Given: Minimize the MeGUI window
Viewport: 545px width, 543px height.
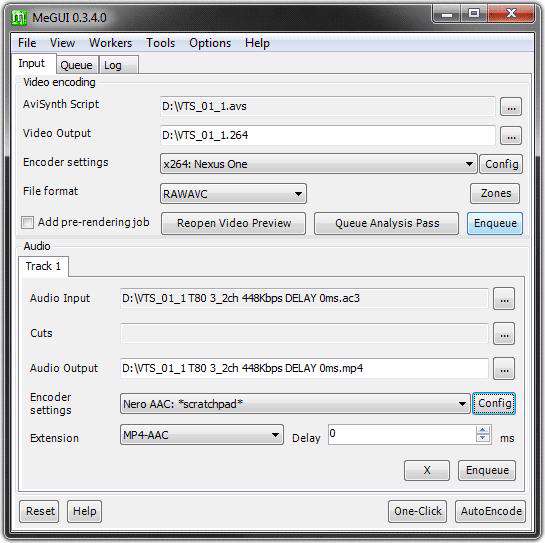Looking at the screenshot, I should tap(447, 14).
